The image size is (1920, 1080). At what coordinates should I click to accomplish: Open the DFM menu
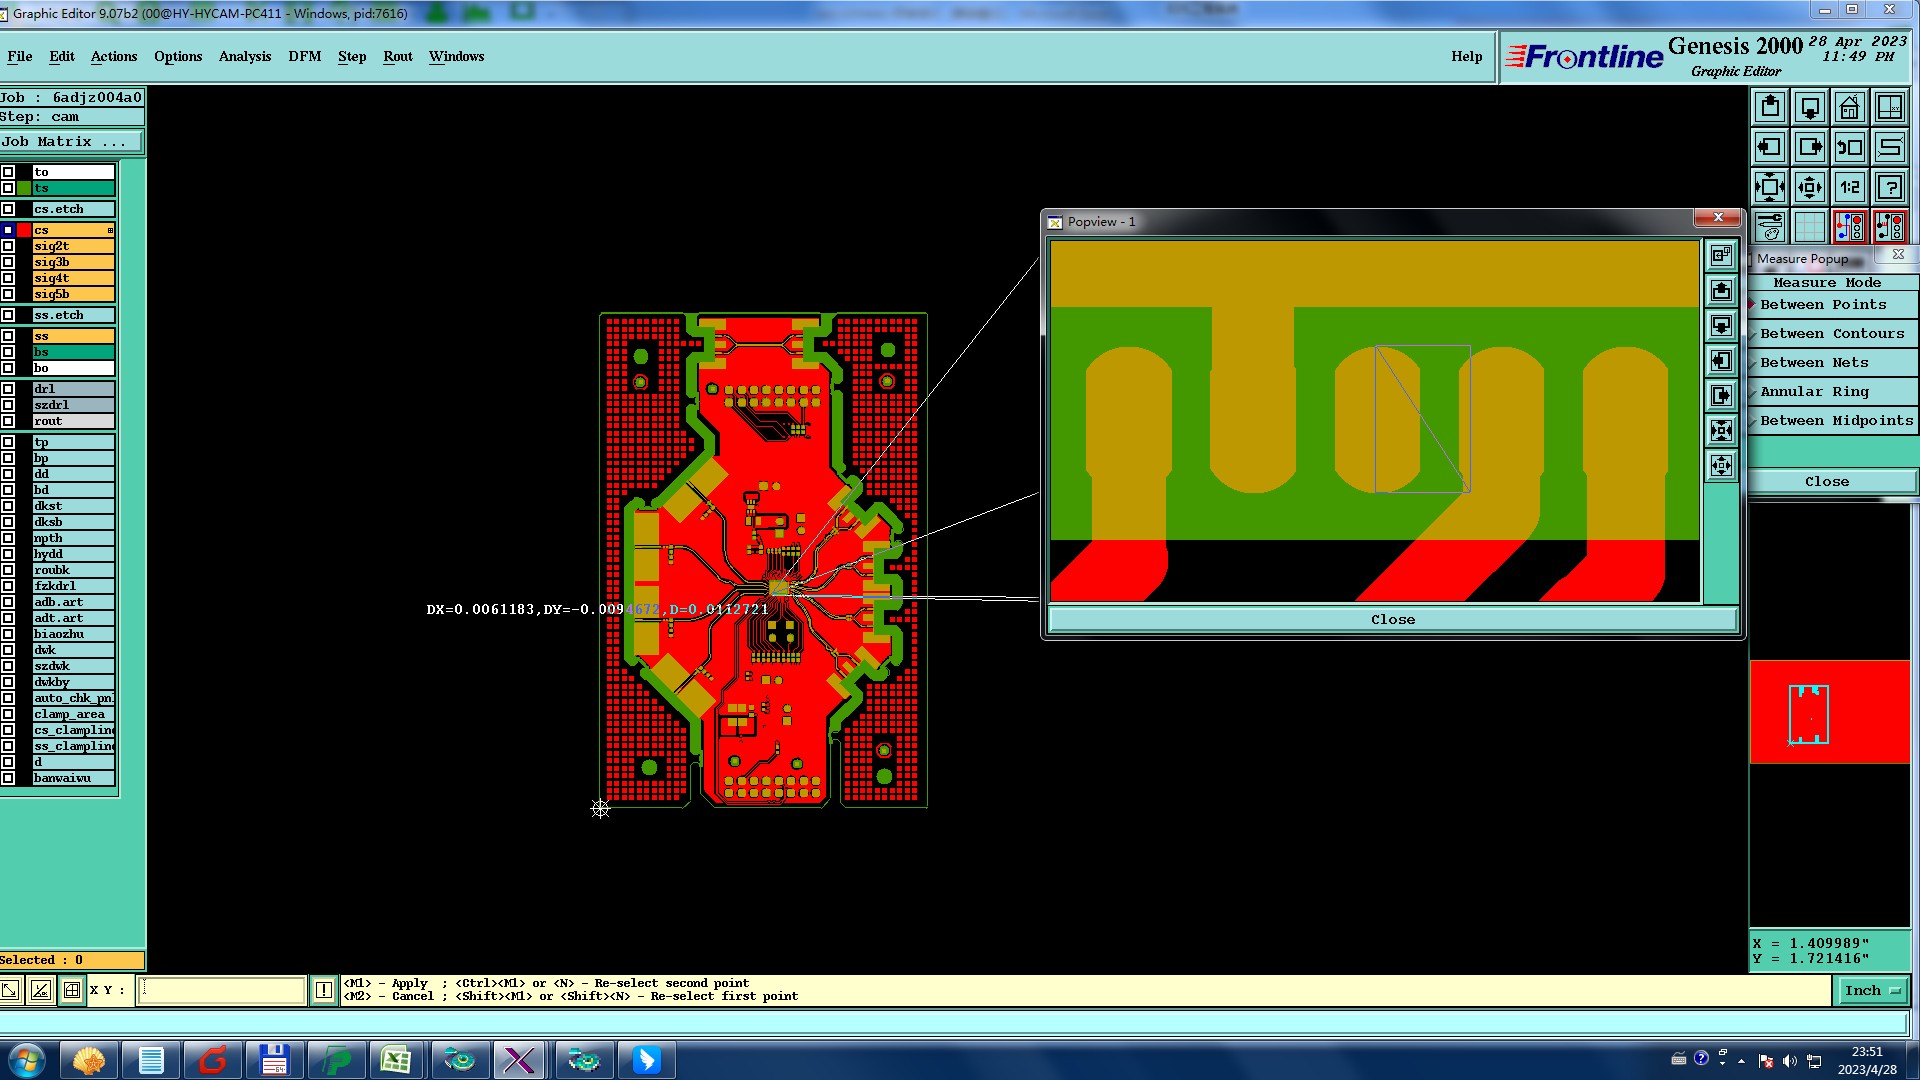[x=304, y=57]
